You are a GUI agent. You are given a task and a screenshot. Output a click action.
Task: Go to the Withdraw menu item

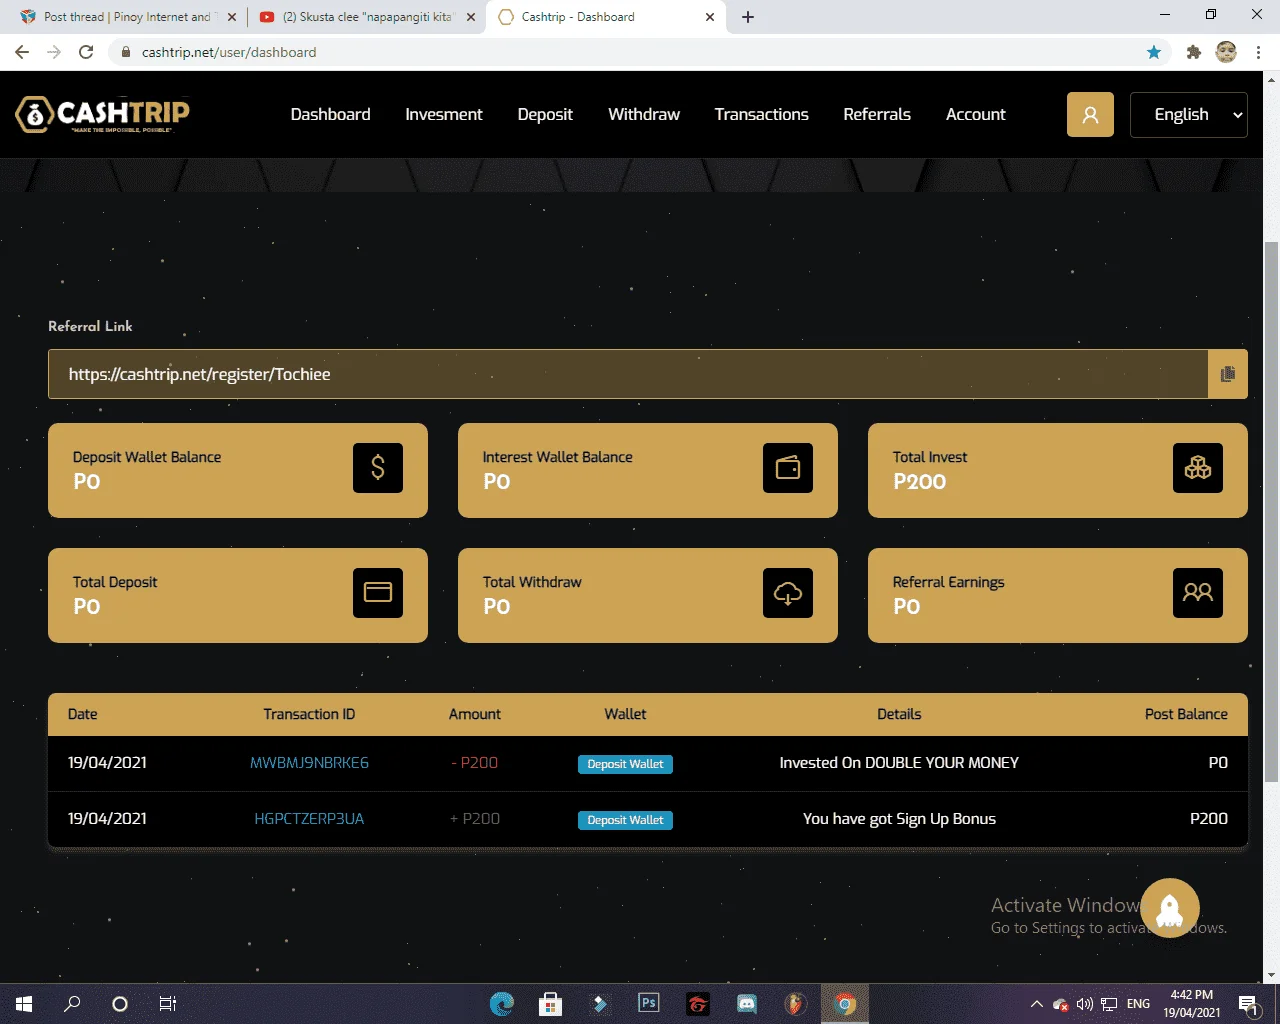click(644, 114)
